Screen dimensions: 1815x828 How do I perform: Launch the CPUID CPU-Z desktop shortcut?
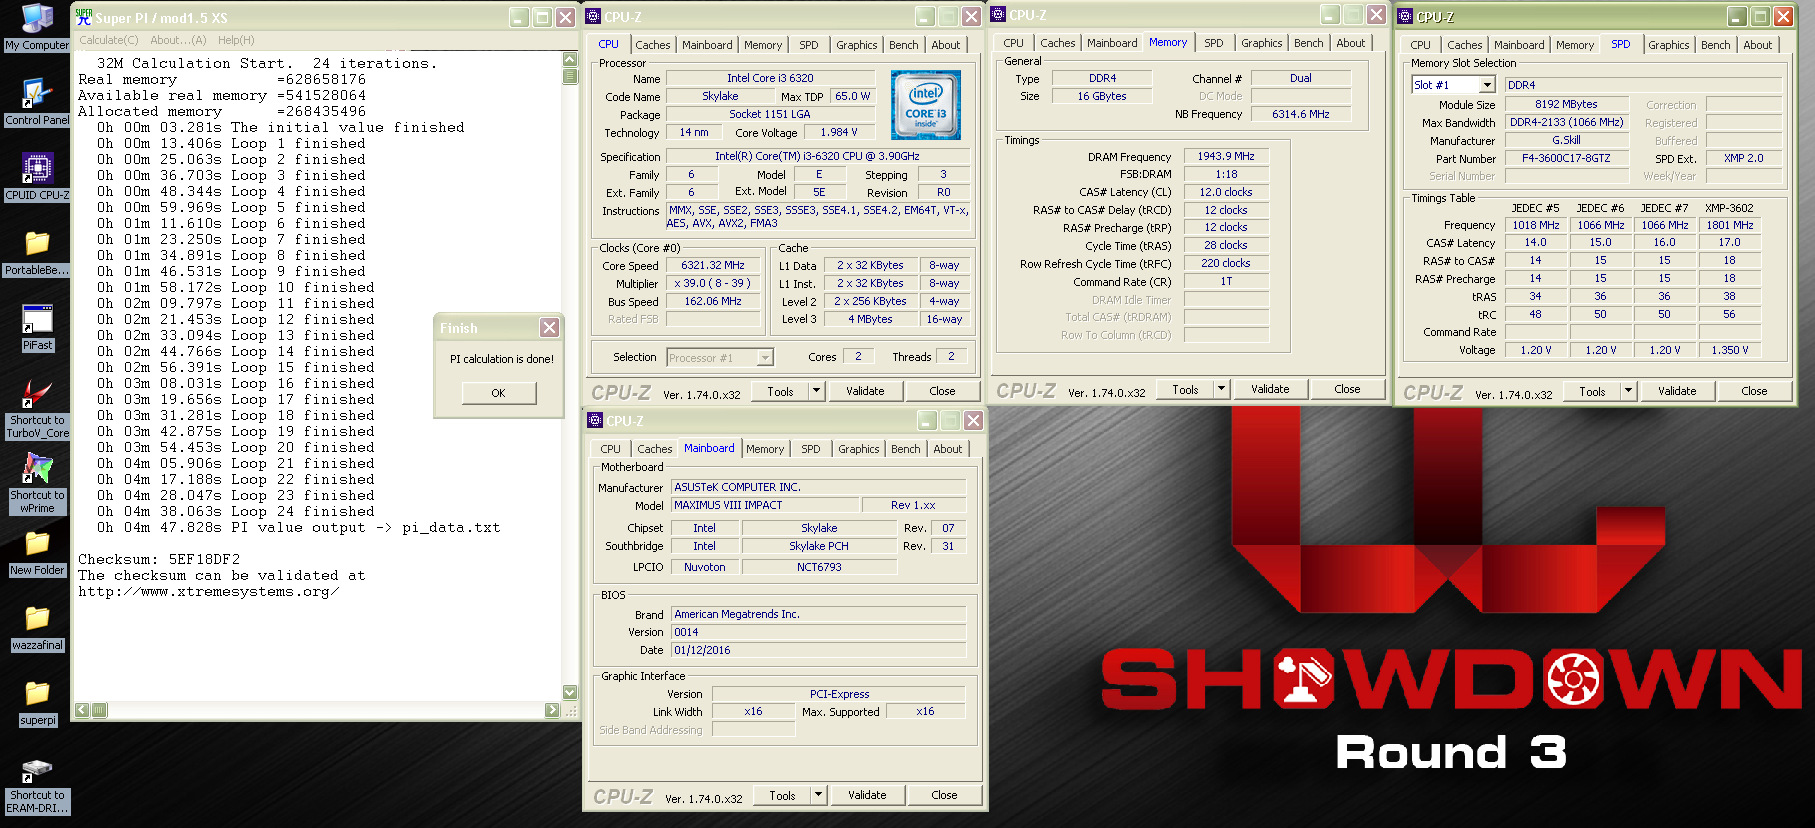coord(37,176)
